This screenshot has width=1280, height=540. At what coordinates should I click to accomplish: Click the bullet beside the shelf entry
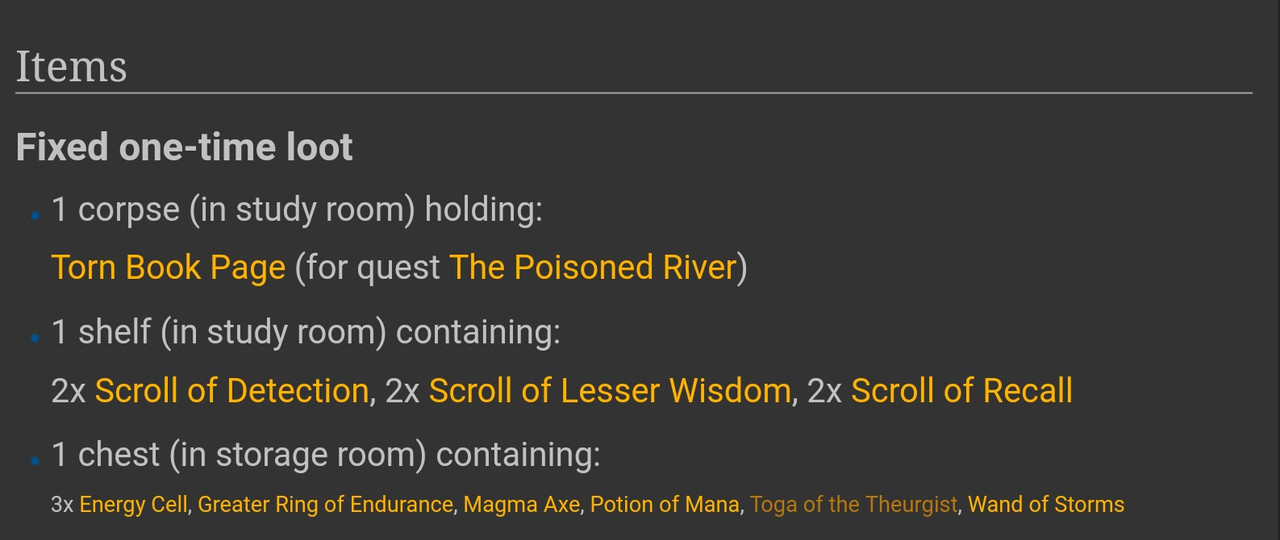[x=35, y=338]
